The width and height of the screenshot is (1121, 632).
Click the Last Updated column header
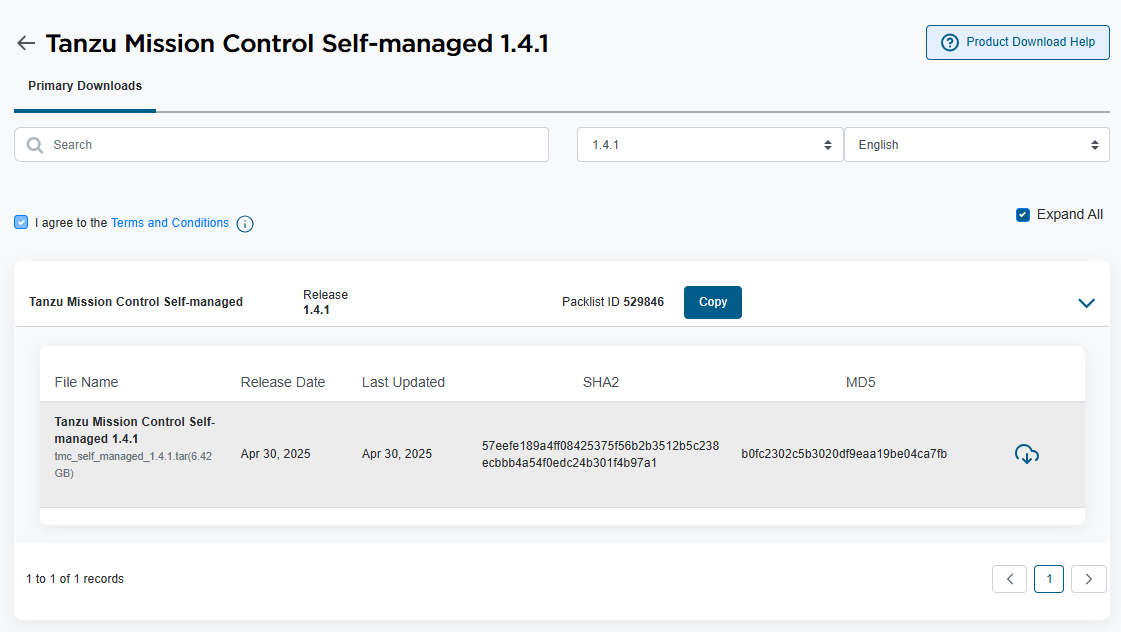point(403,382)
